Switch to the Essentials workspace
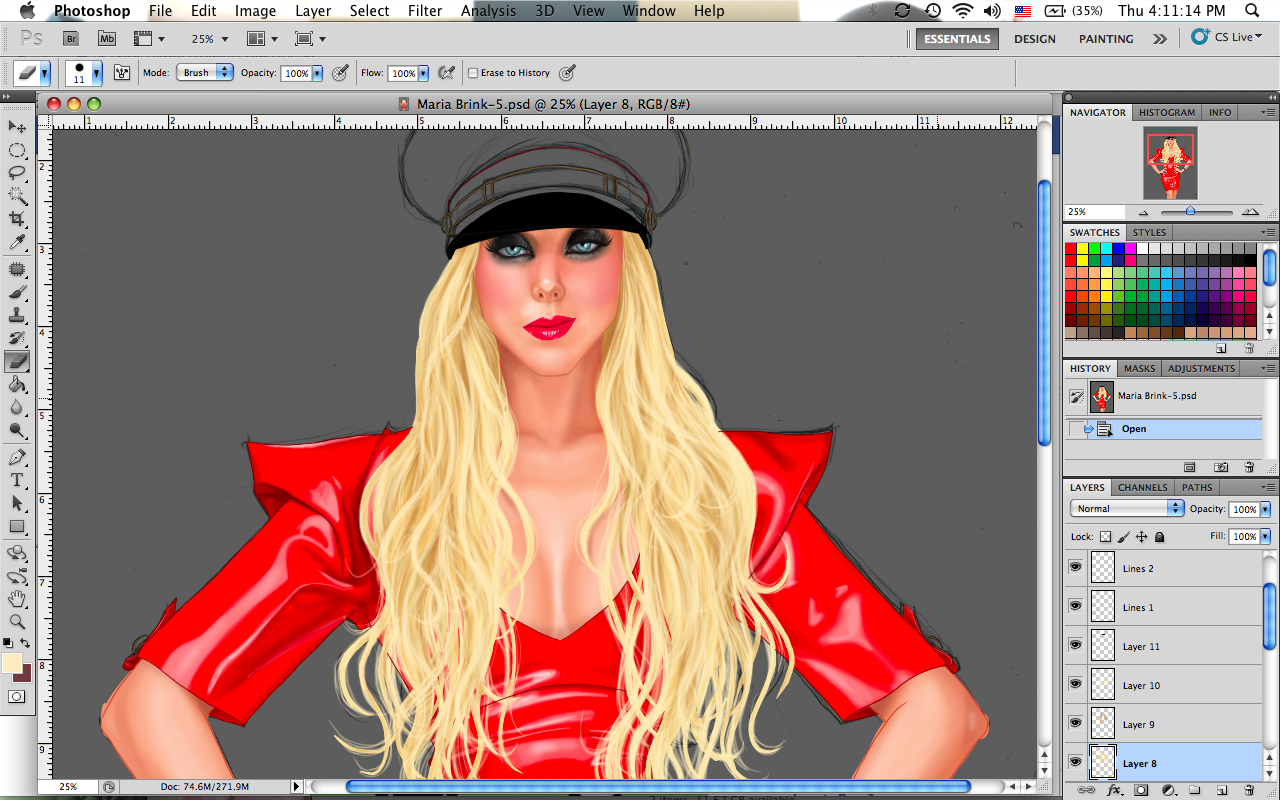 click(x=957, y=39)
